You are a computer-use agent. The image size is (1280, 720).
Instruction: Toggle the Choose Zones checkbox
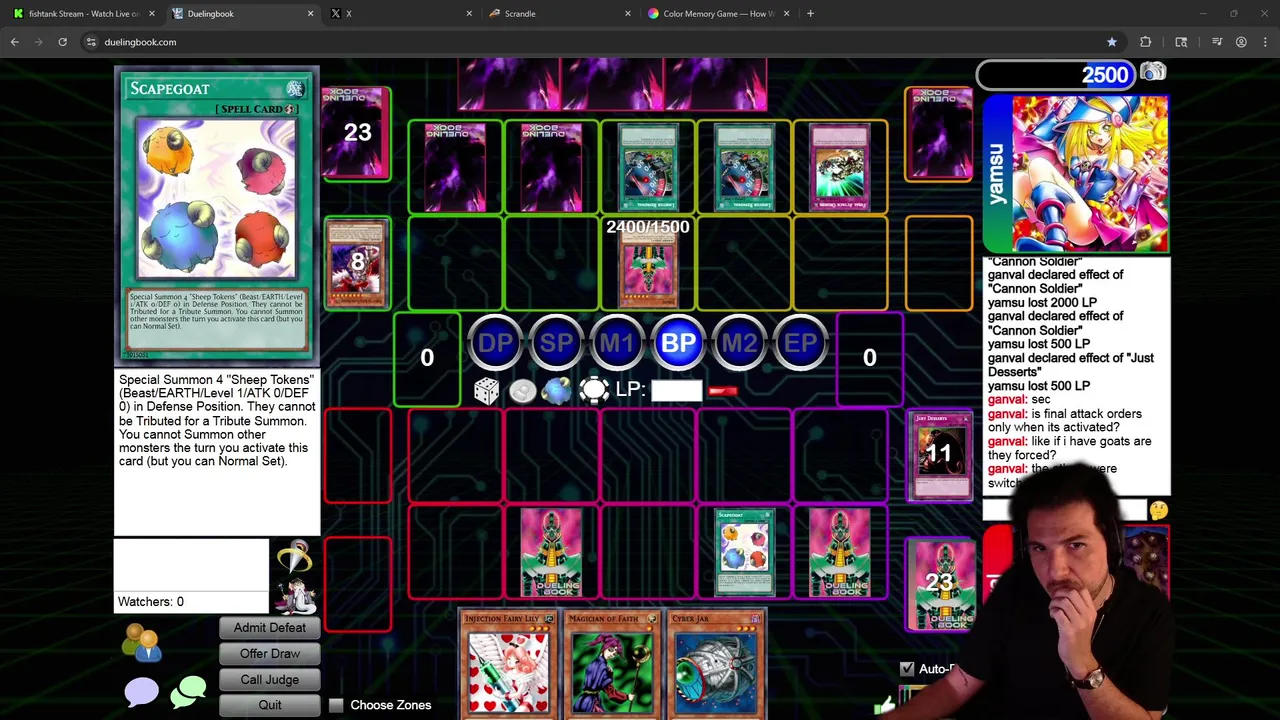(336, 705)
